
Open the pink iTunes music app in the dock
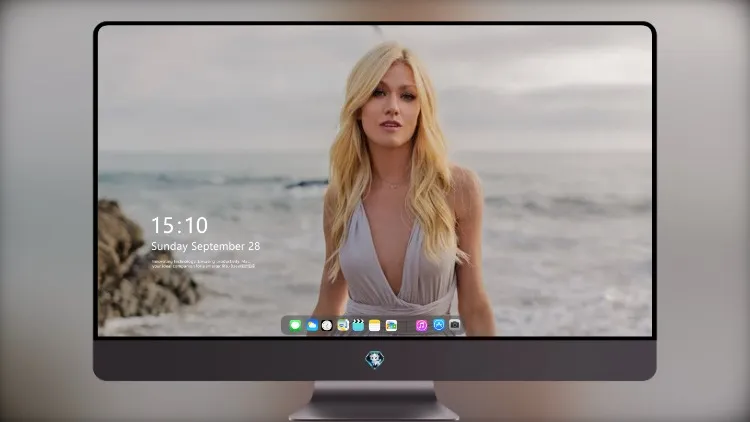click(421, 325)
